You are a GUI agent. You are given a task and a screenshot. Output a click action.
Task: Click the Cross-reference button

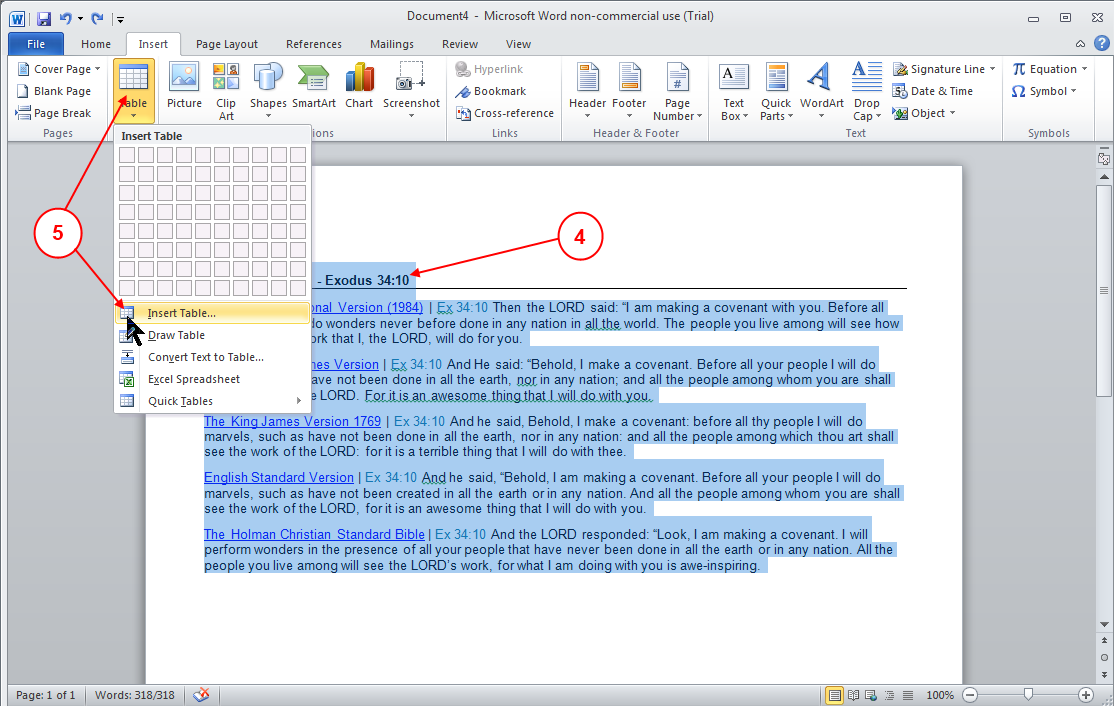pos(505,113)
